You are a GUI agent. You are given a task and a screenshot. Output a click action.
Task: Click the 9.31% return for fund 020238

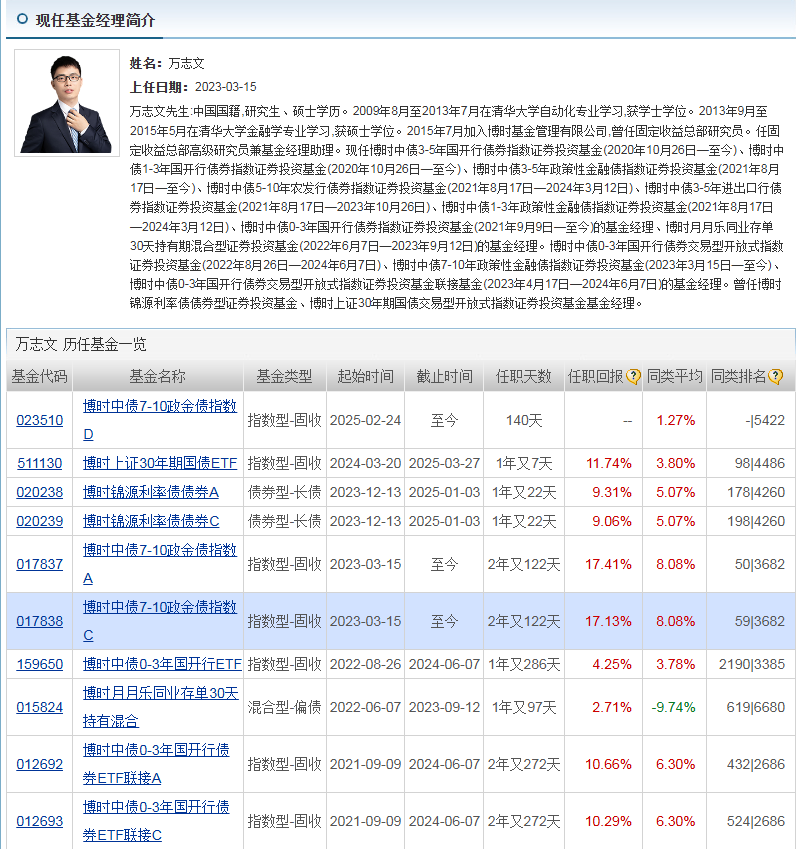click(612, 492)
